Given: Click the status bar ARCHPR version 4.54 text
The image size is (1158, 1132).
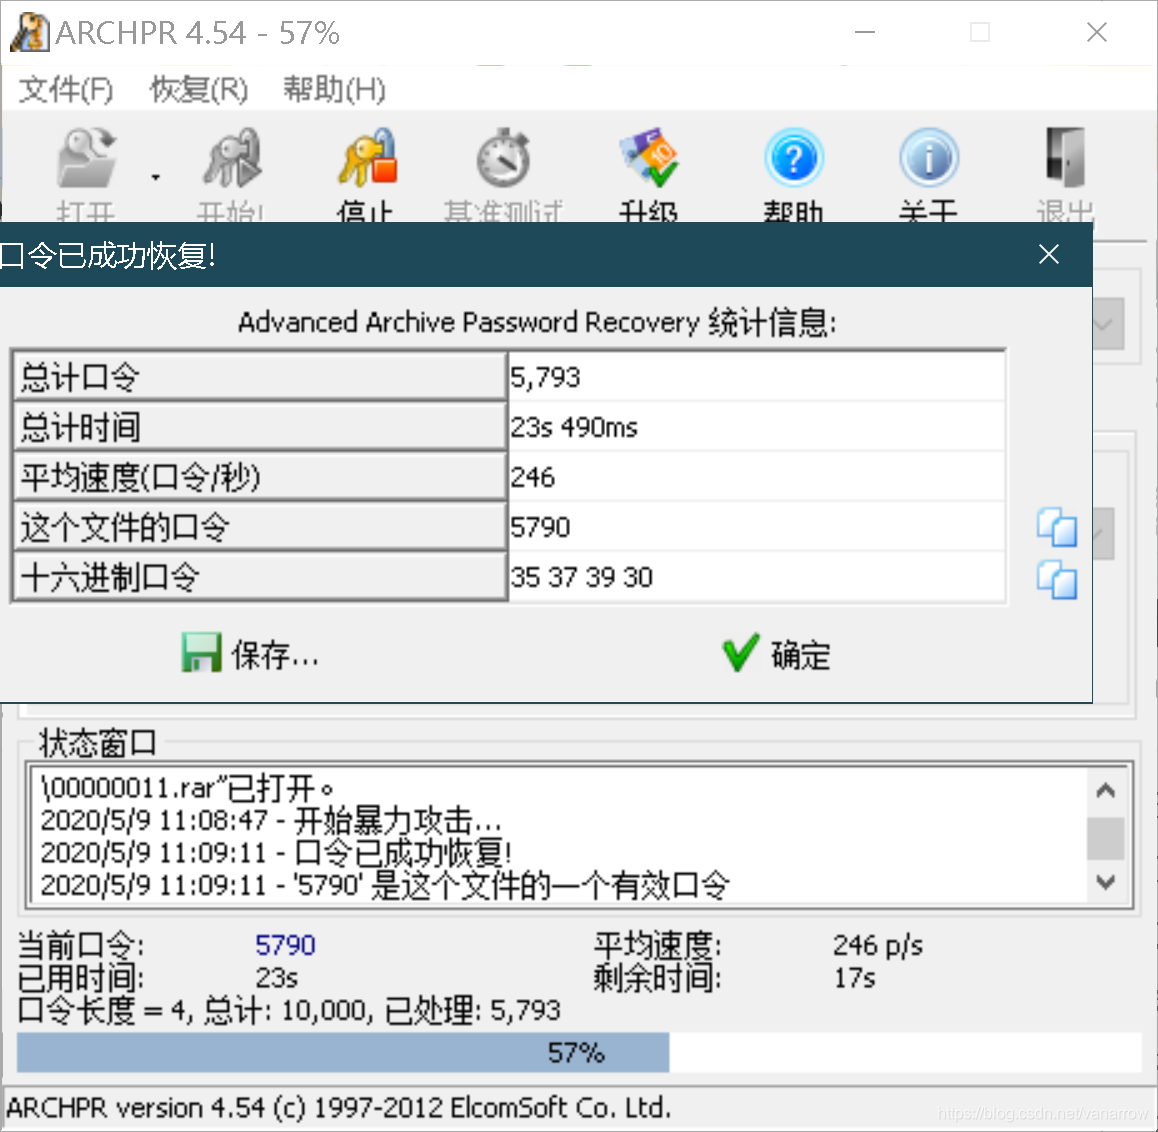Looking at the screenshot, I should [338, 1108].
